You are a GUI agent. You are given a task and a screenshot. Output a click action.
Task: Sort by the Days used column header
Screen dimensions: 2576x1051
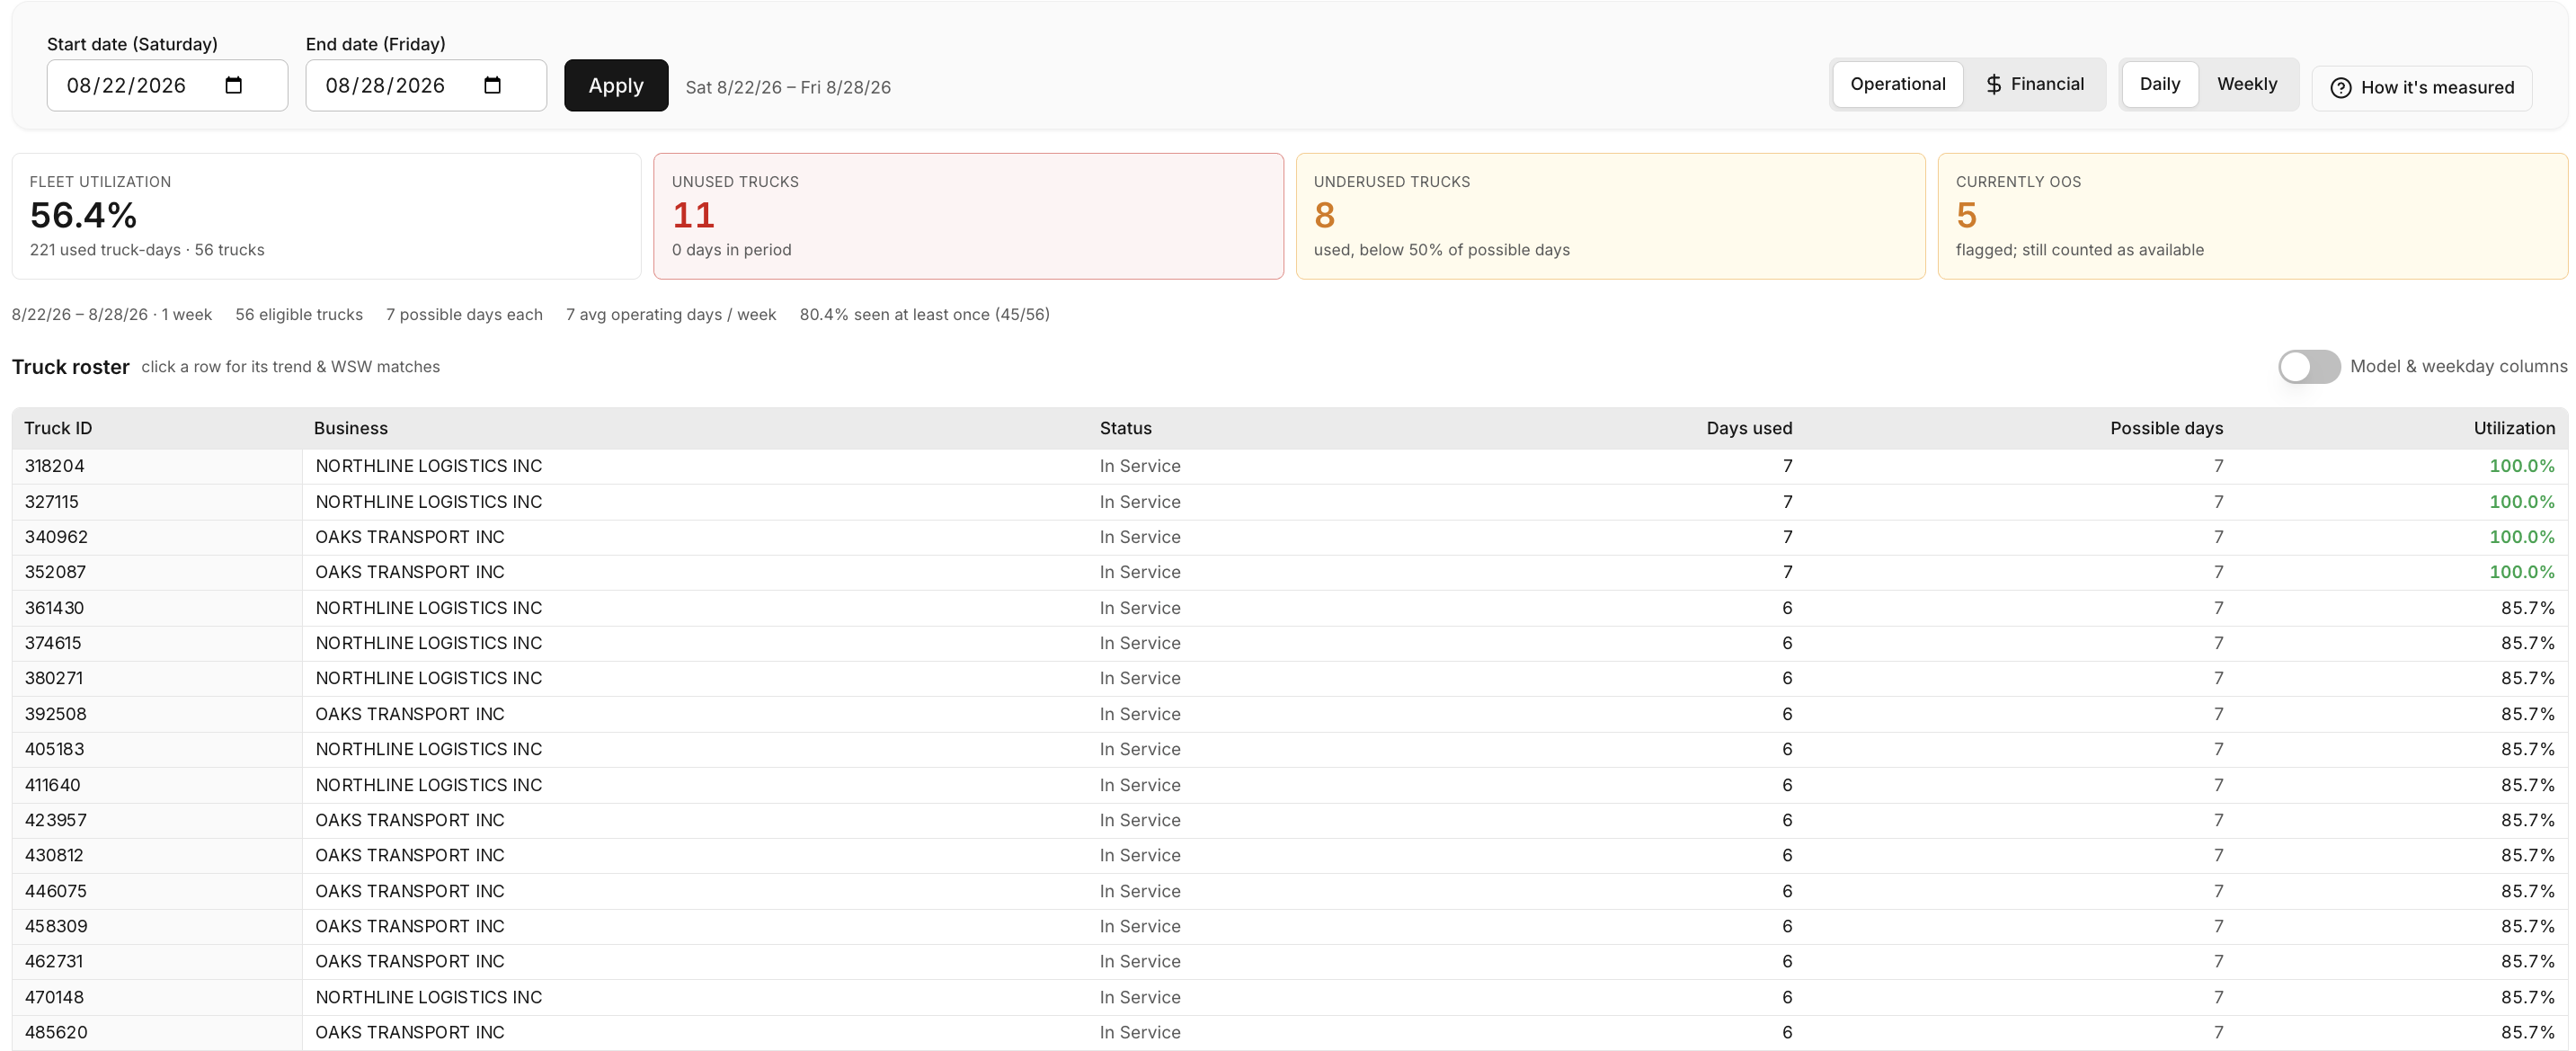[1749, 428]
